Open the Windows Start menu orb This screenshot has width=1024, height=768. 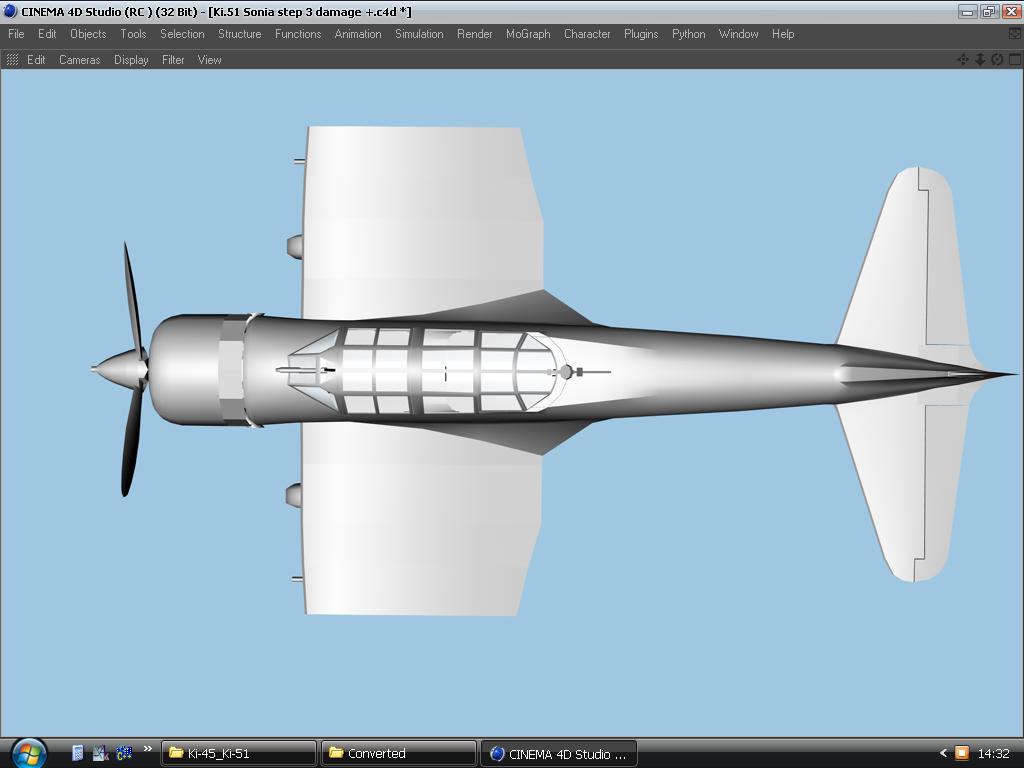[28, 752]
